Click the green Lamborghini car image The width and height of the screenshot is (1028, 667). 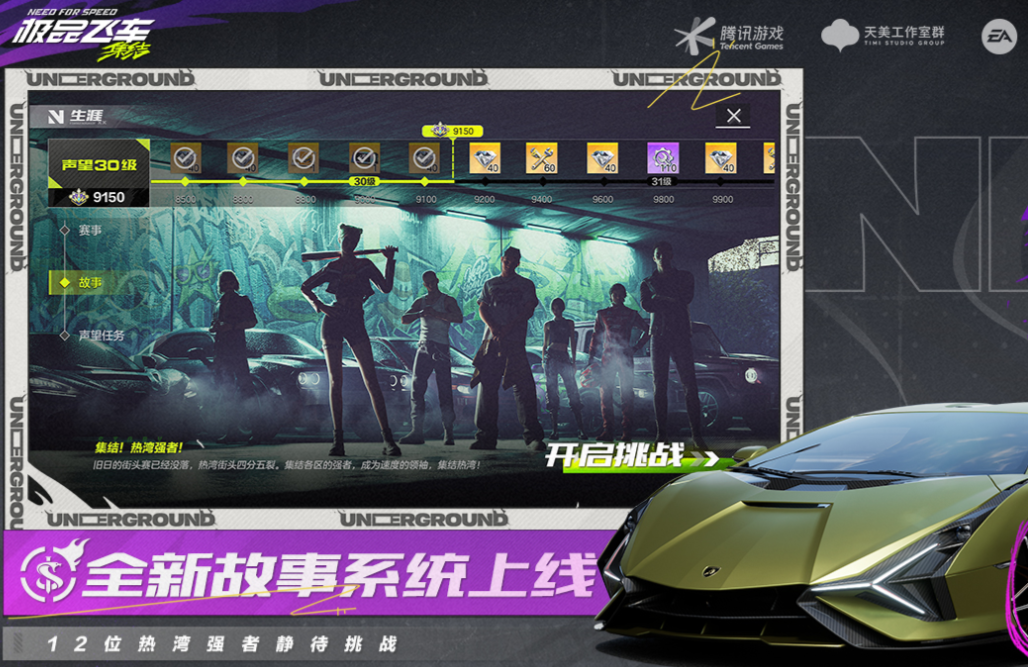813,531
